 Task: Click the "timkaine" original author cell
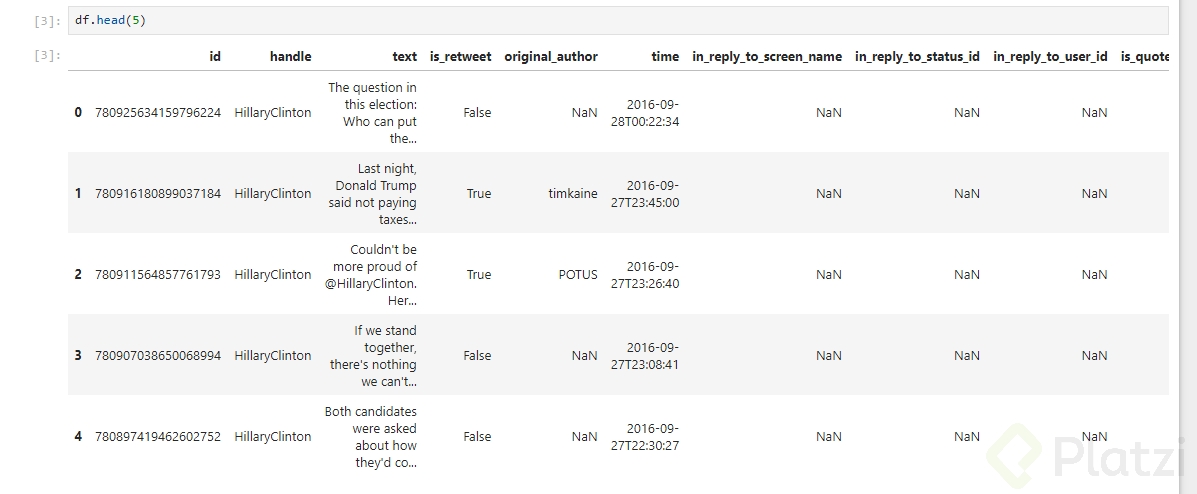pos(573,194)
